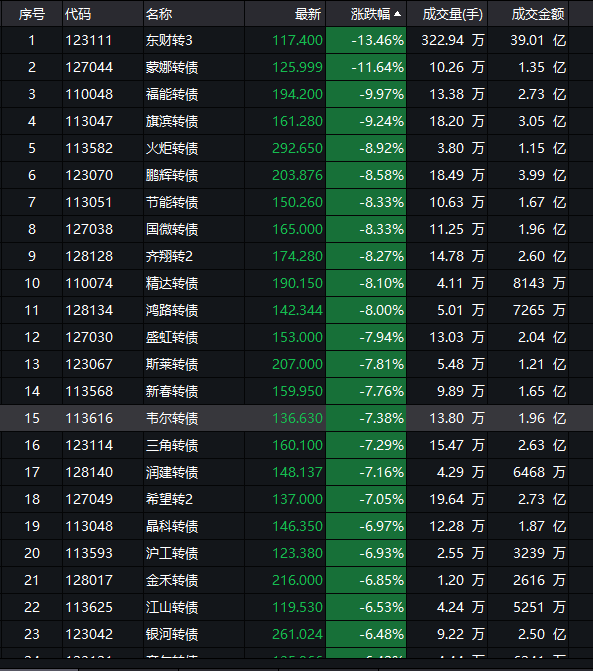Select the 斯莱转债 name cell
Image resolution: width=593 pixels, height=671 pixels.
pos(172,364)
